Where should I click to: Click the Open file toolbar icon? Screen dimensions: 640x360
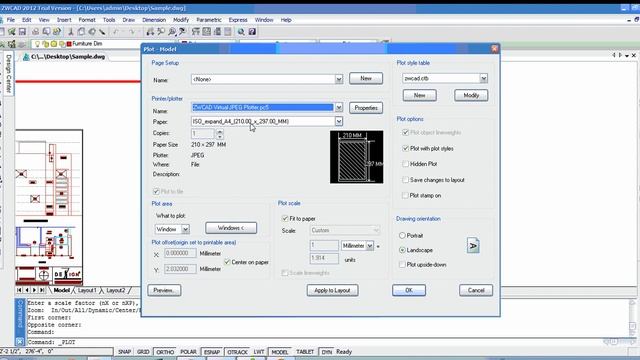pos(12,31)
